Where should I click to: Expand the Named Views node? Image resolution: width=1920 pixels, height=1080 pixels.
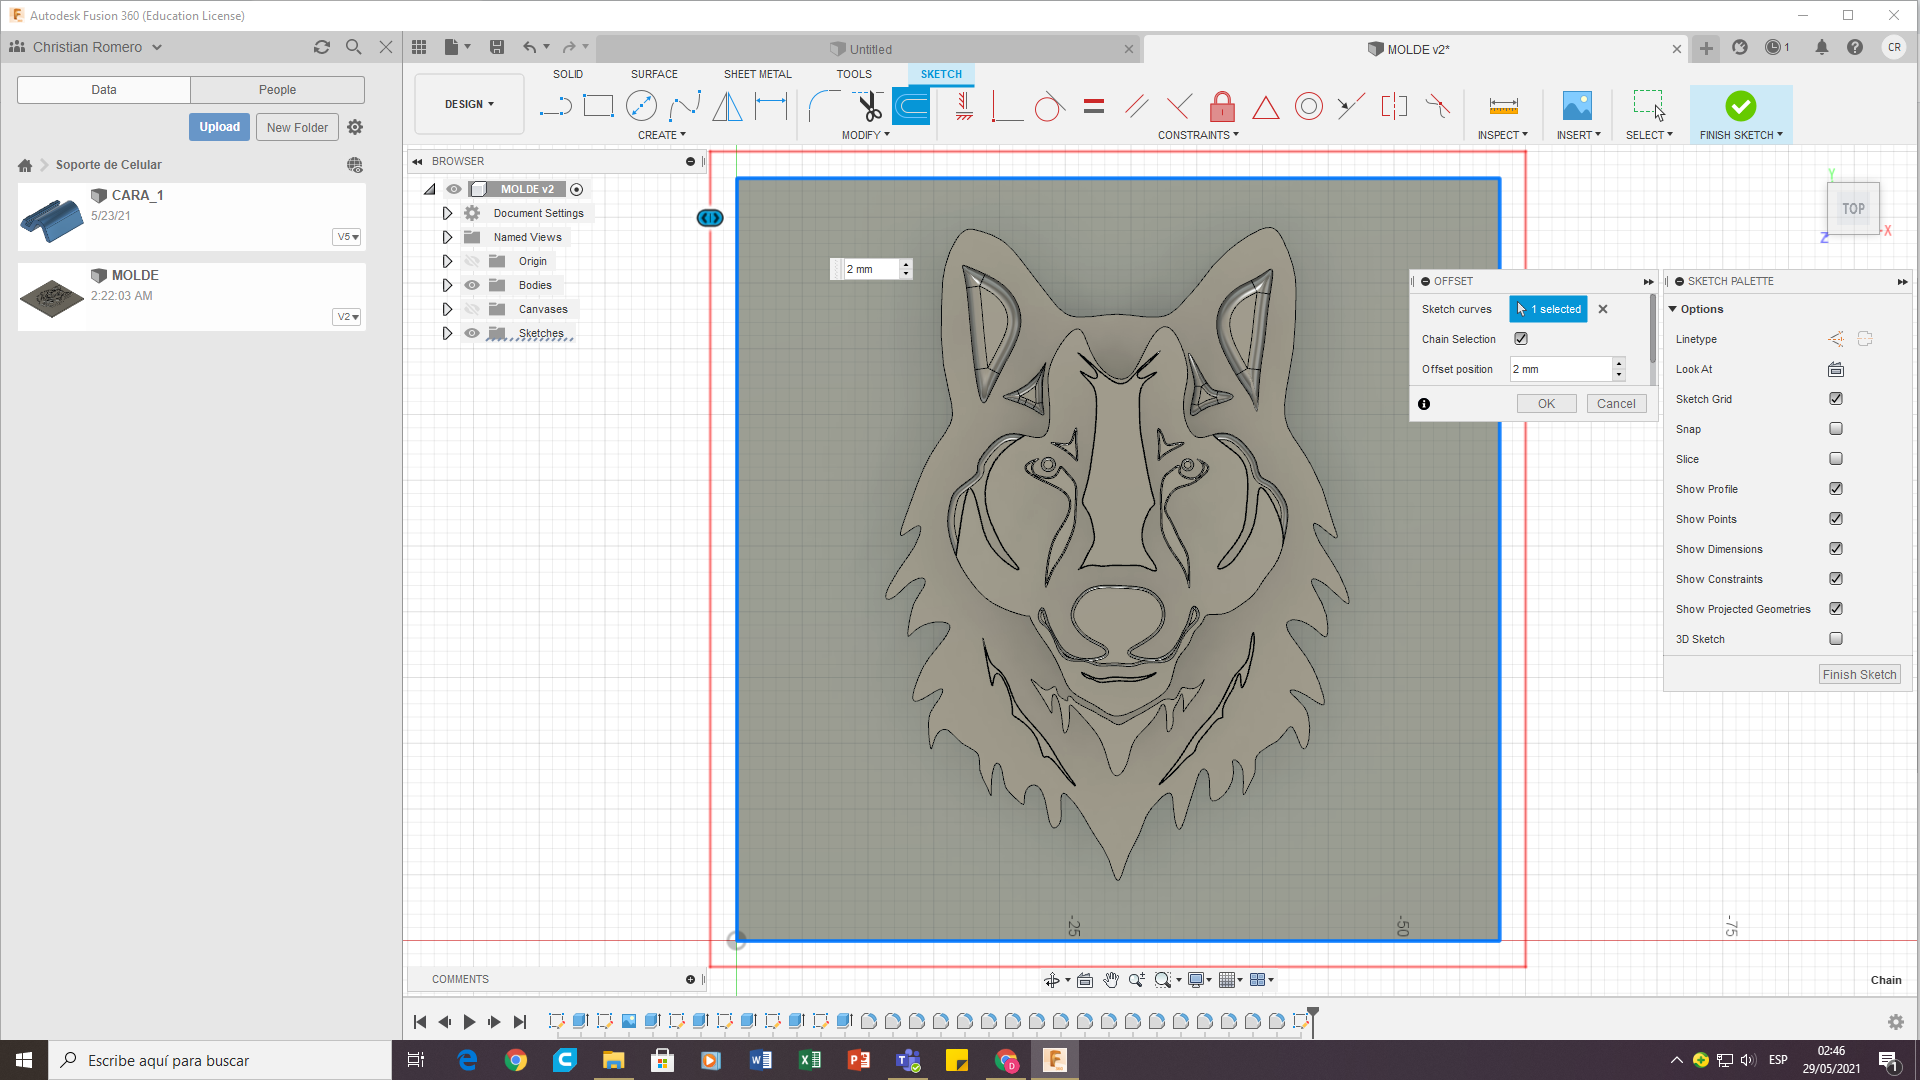click(447, 237)
